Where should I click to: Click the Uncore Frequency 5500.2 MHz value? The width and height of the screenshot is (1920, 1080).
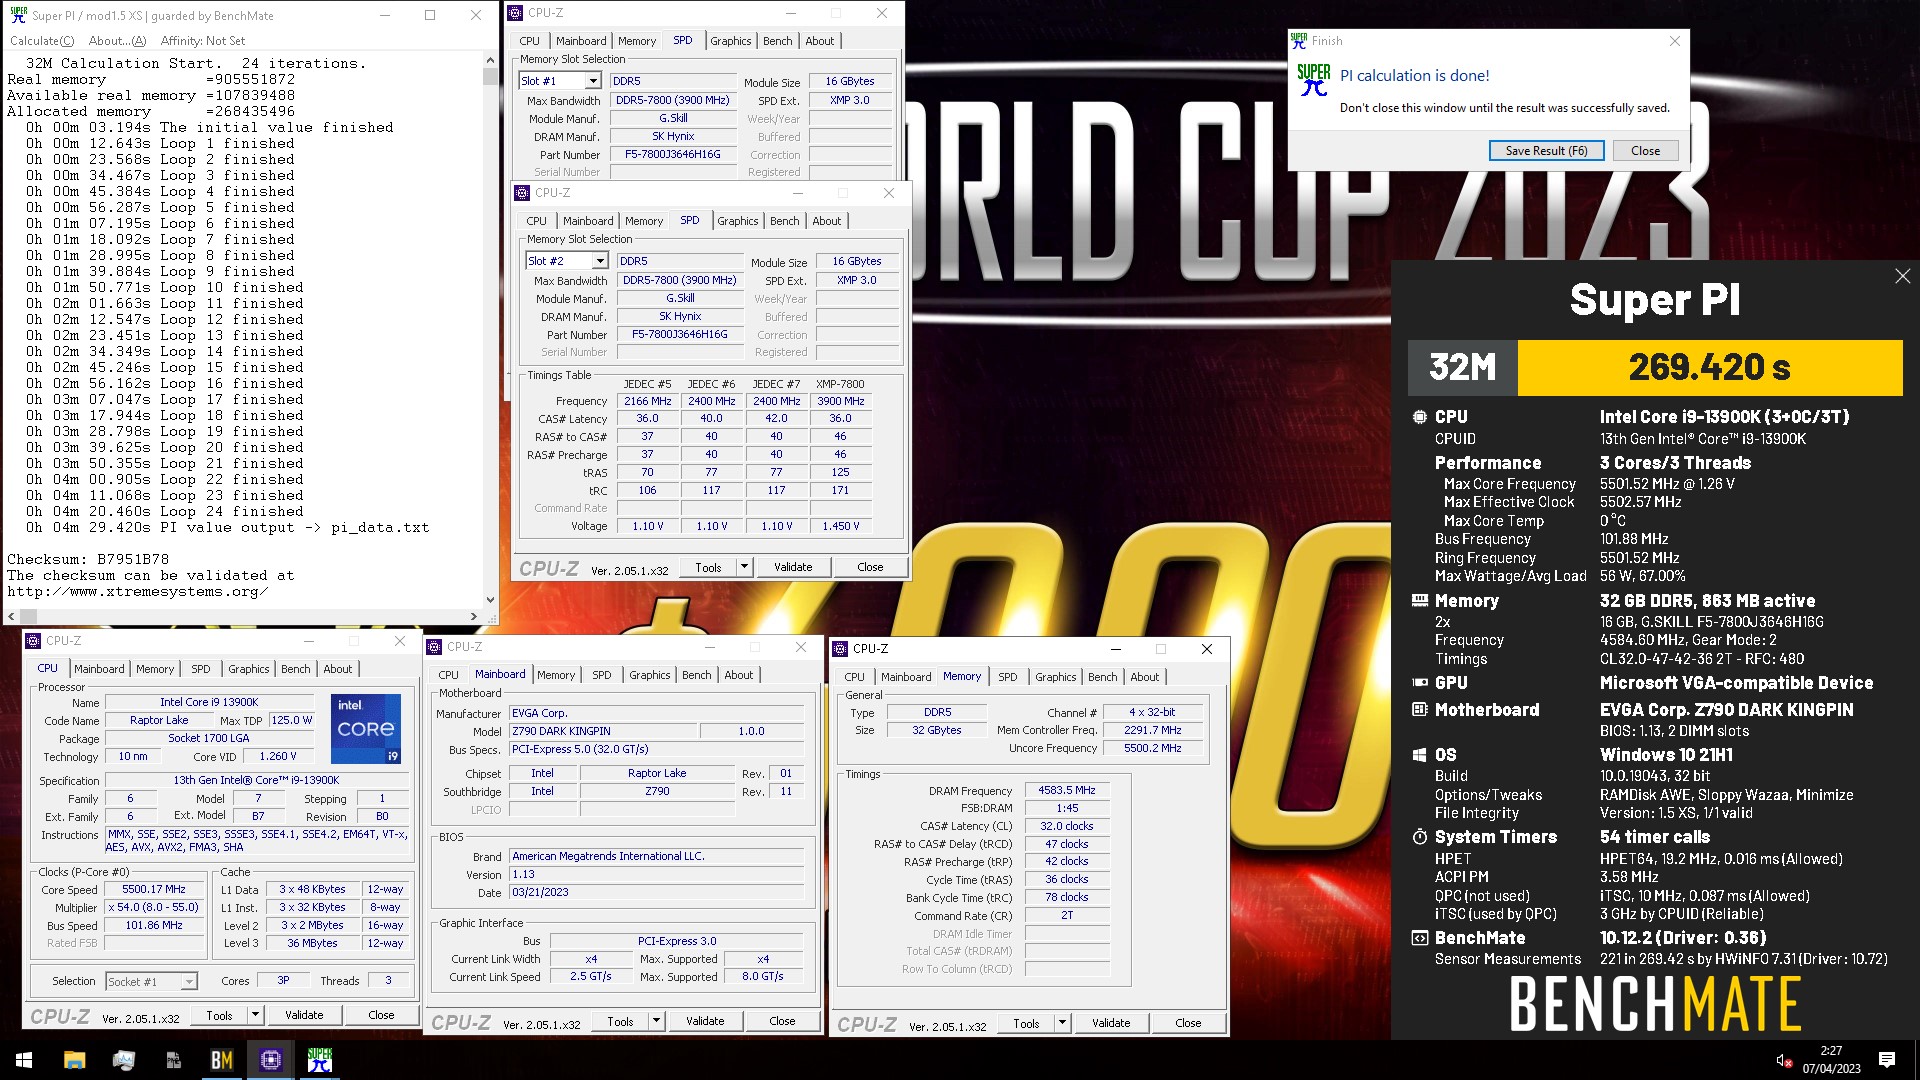click(1152, 748)
